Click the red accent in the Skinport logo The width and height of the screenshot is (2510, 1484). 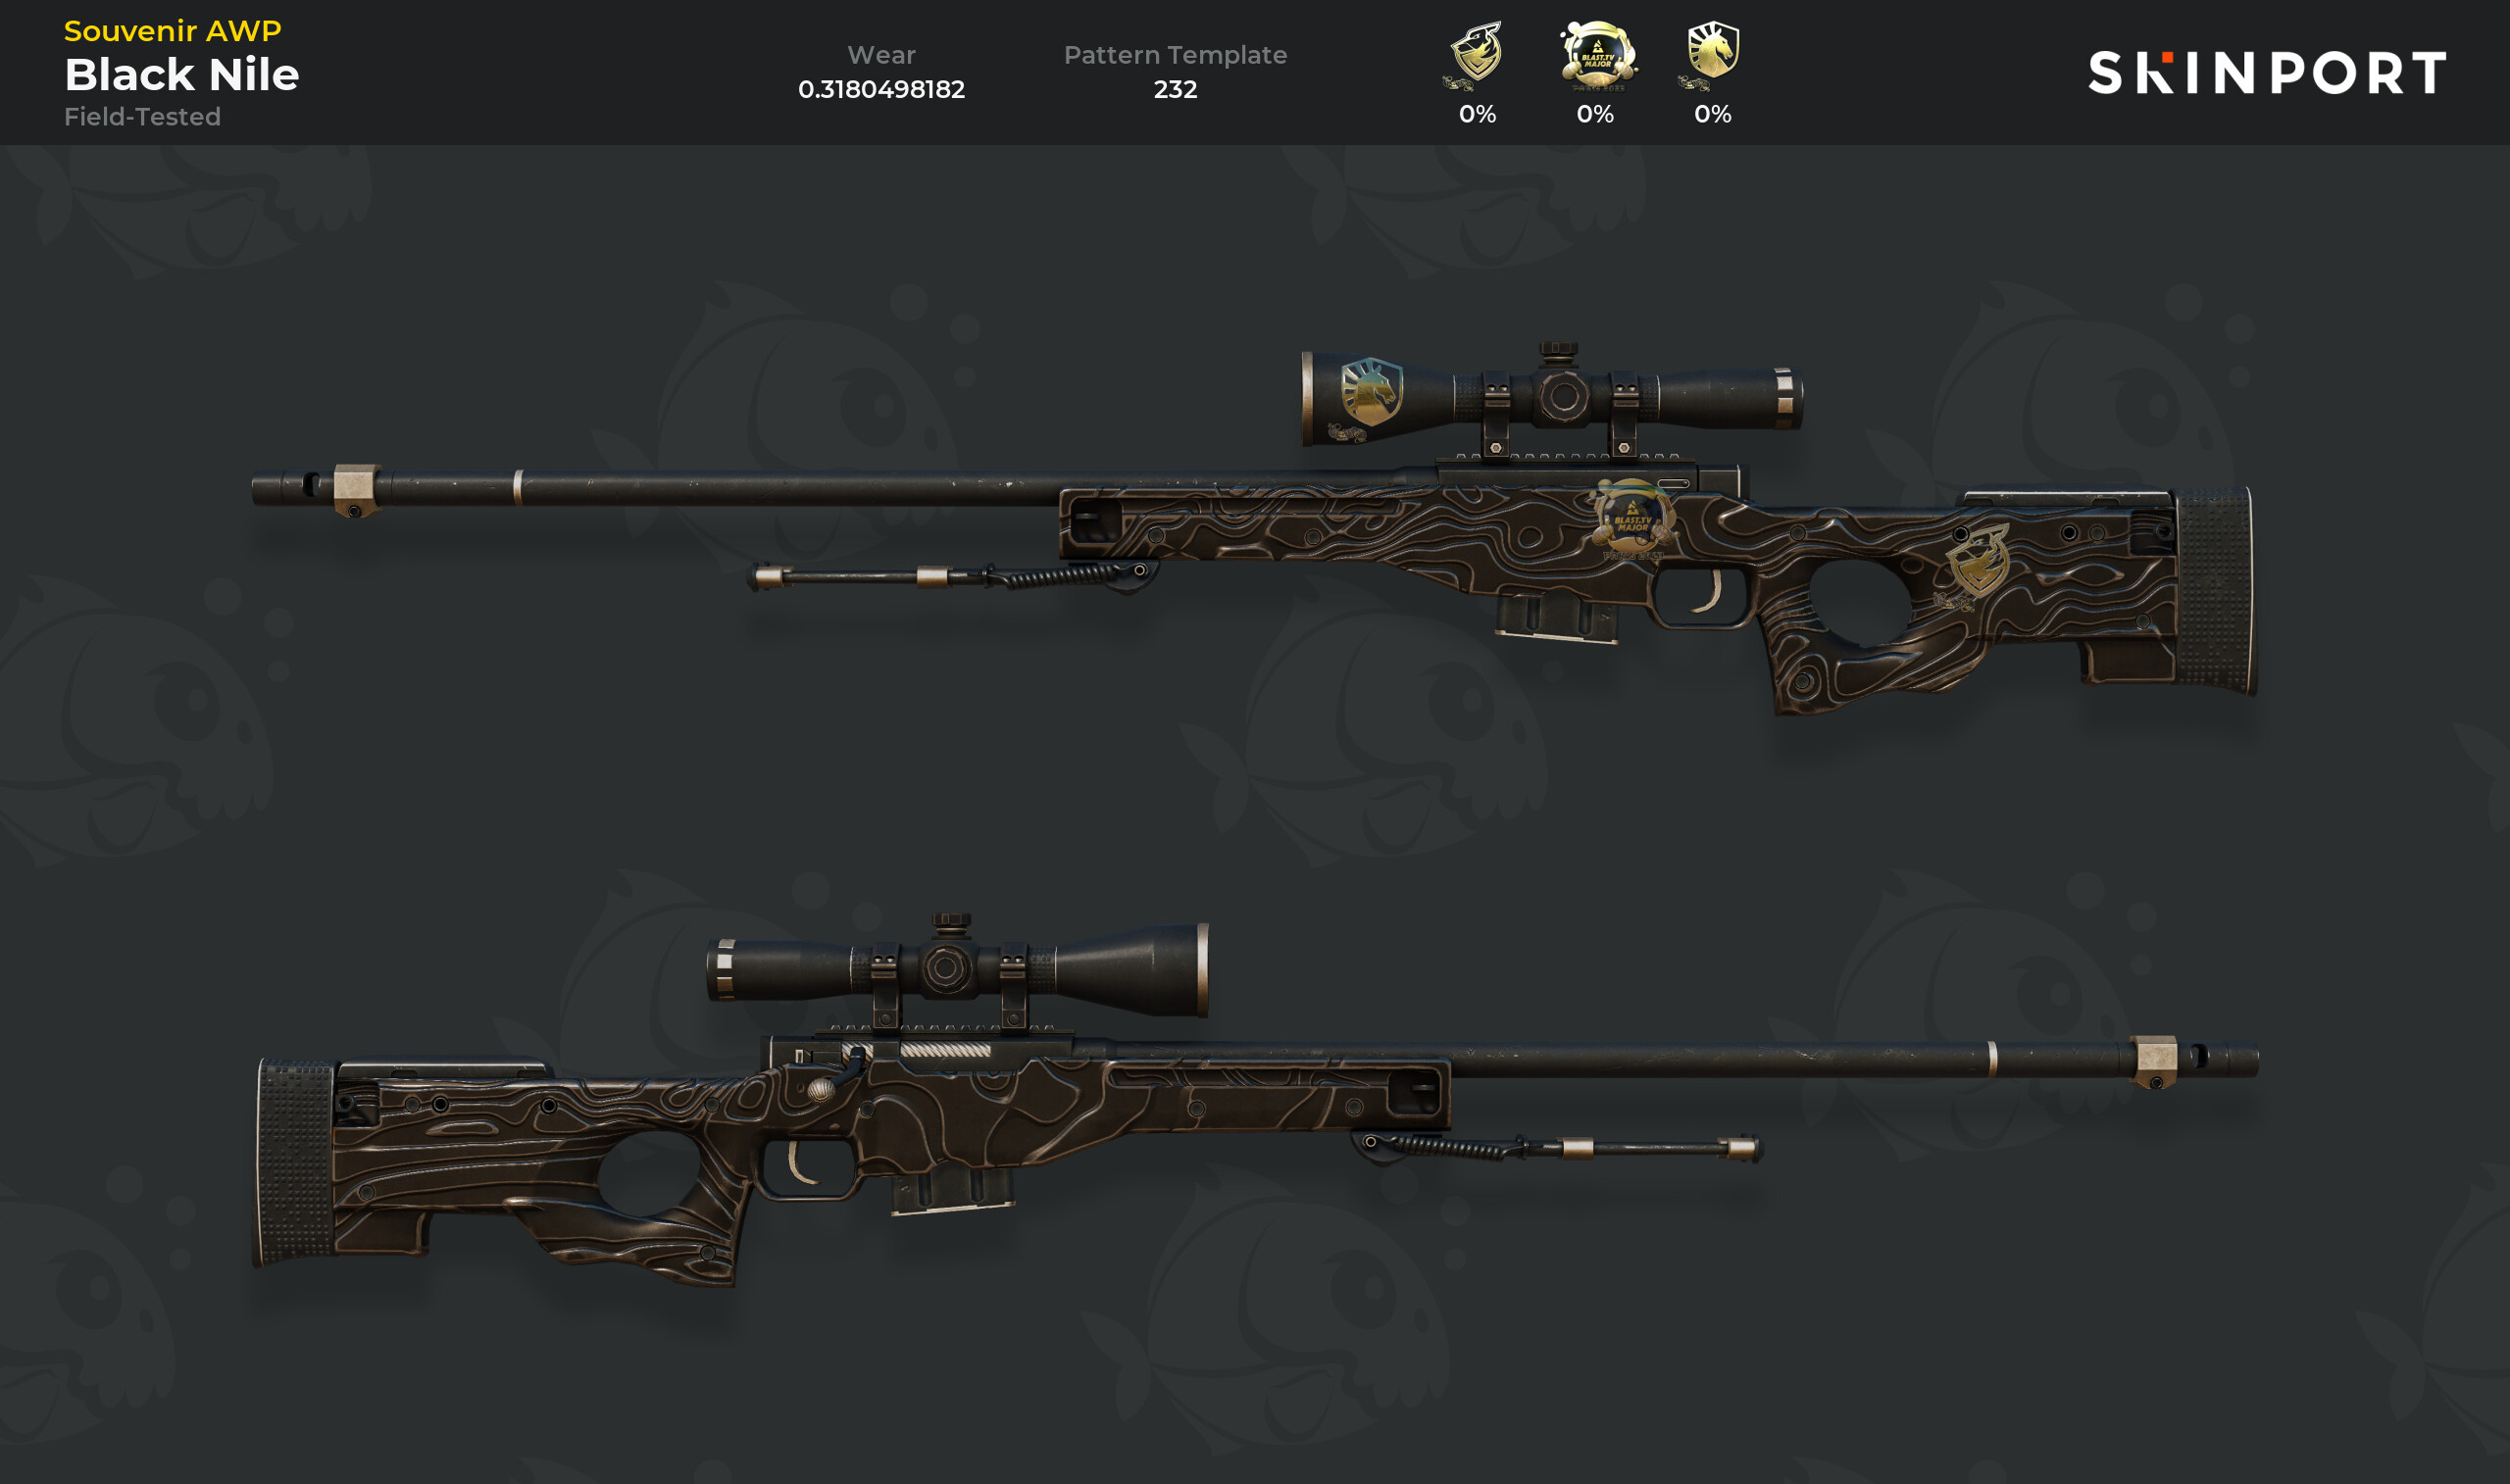[x=2168, y=59]
